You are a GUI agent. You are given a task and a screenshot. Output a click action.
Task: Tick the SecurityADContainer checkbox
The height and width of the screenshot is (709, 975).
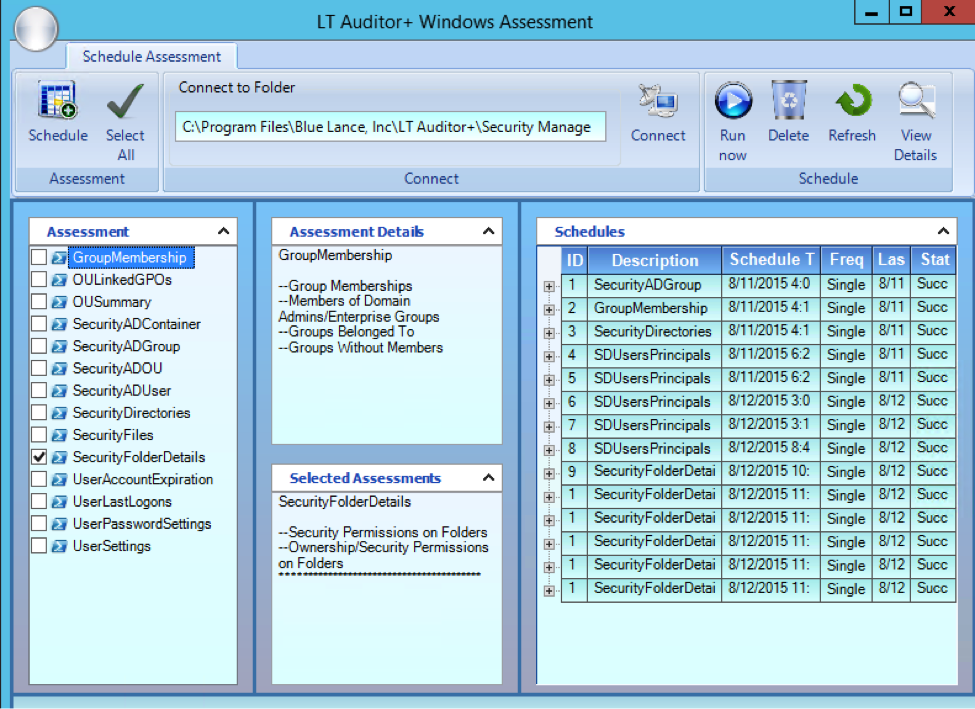click(39, 323)
